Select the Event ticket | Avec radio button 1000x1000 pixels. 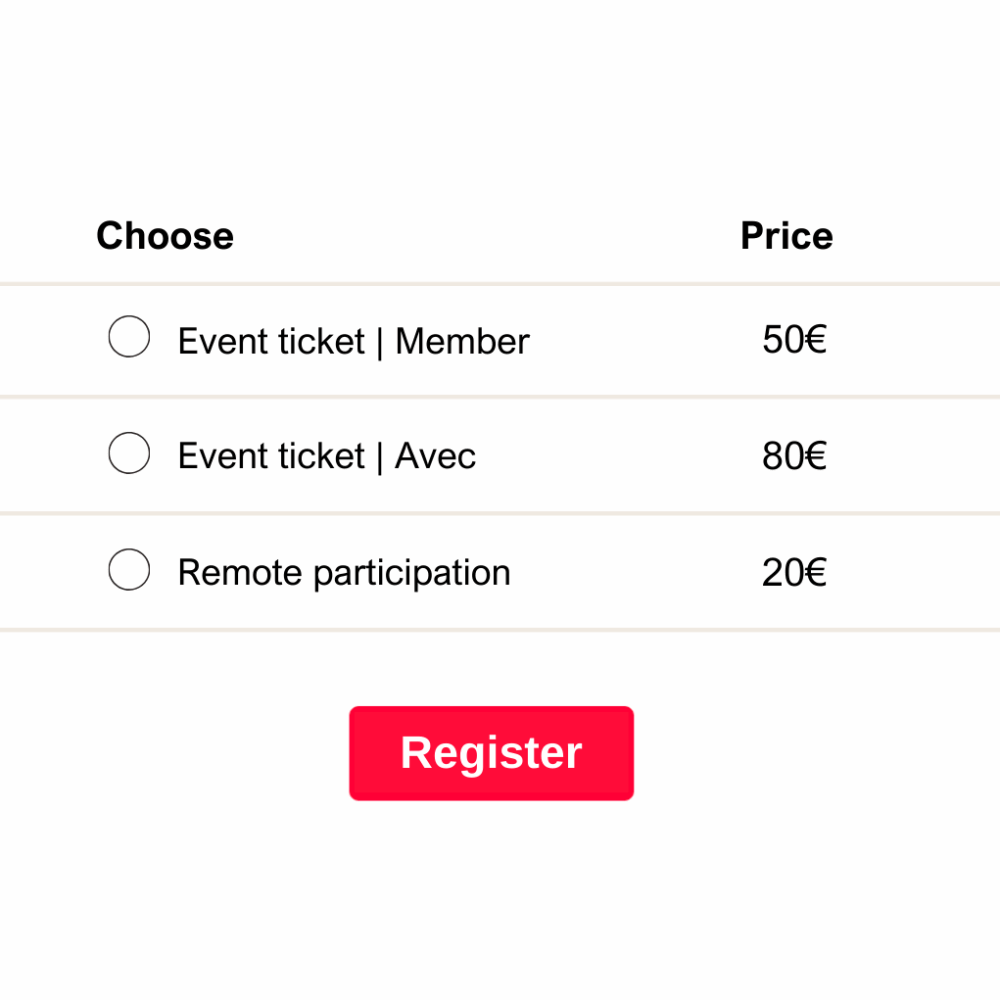[x=127, y=453]
